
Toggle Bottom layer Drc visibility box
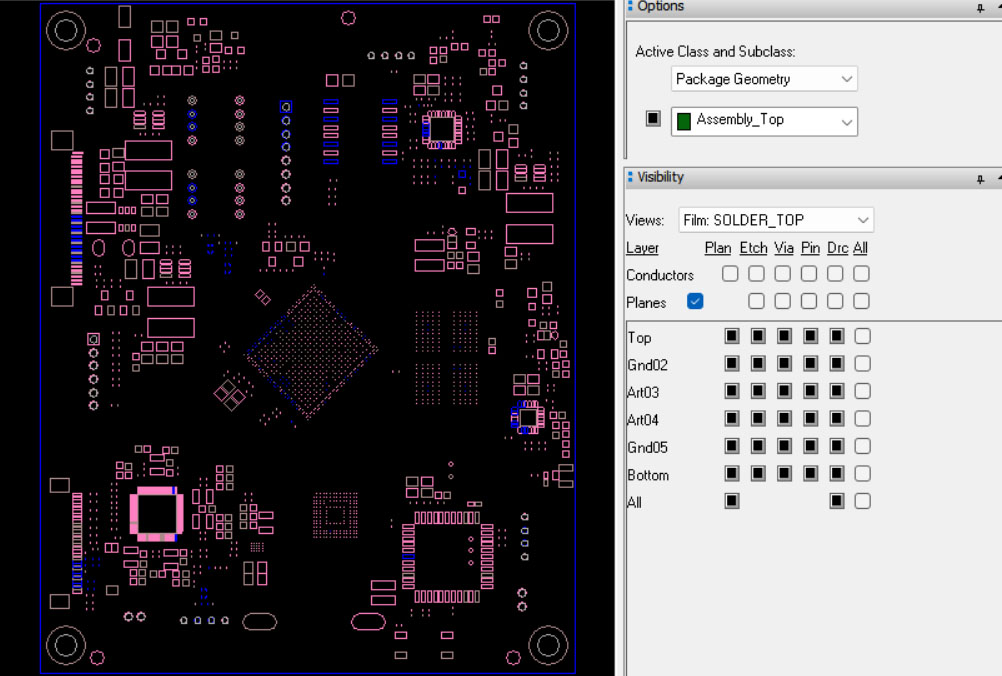click(x=837, y=474)
